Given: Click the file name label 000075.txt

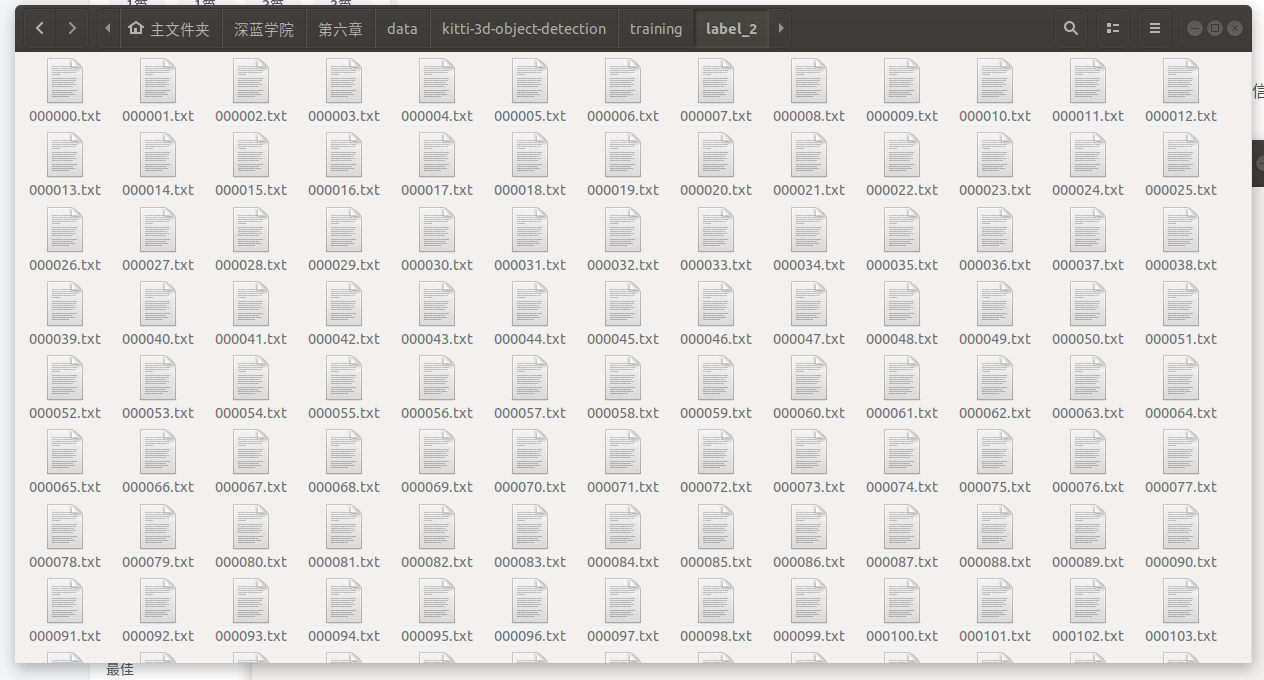Looking at the screenshot, I should click(995, 487).
